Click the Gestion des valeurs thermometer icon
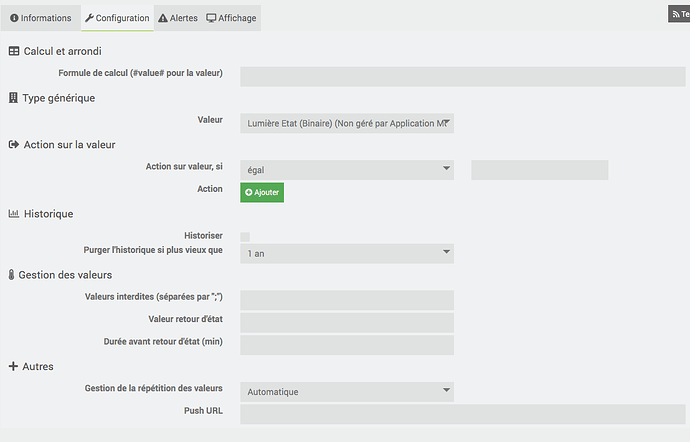The height and width of the screenshot is (442, 690). click(x=12, y=274)
